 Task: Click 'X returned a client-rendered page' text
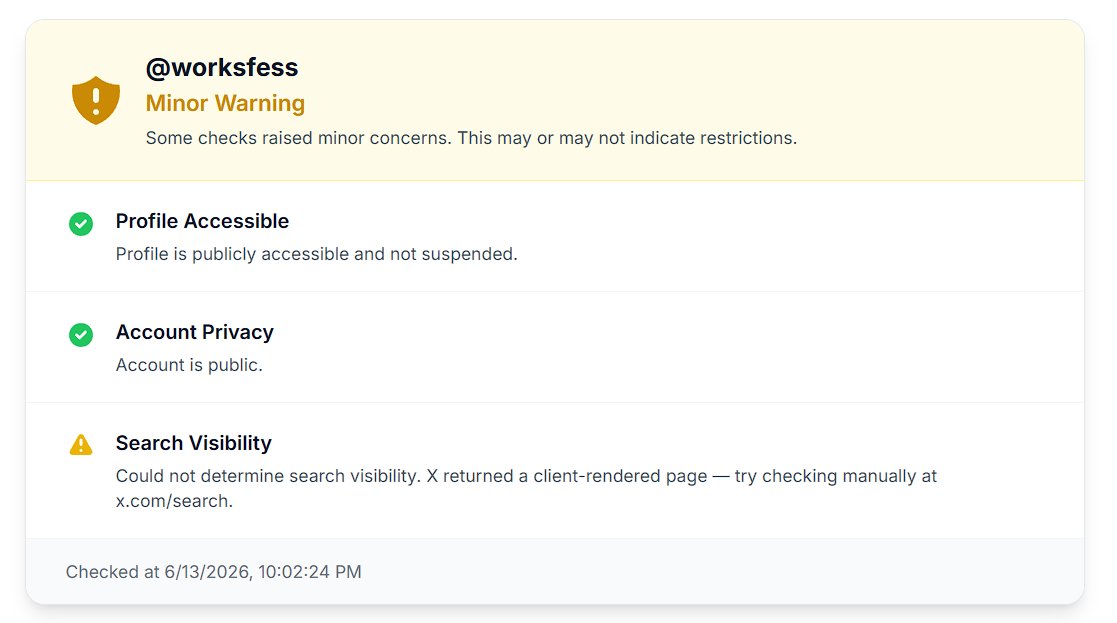pos(567,476)
